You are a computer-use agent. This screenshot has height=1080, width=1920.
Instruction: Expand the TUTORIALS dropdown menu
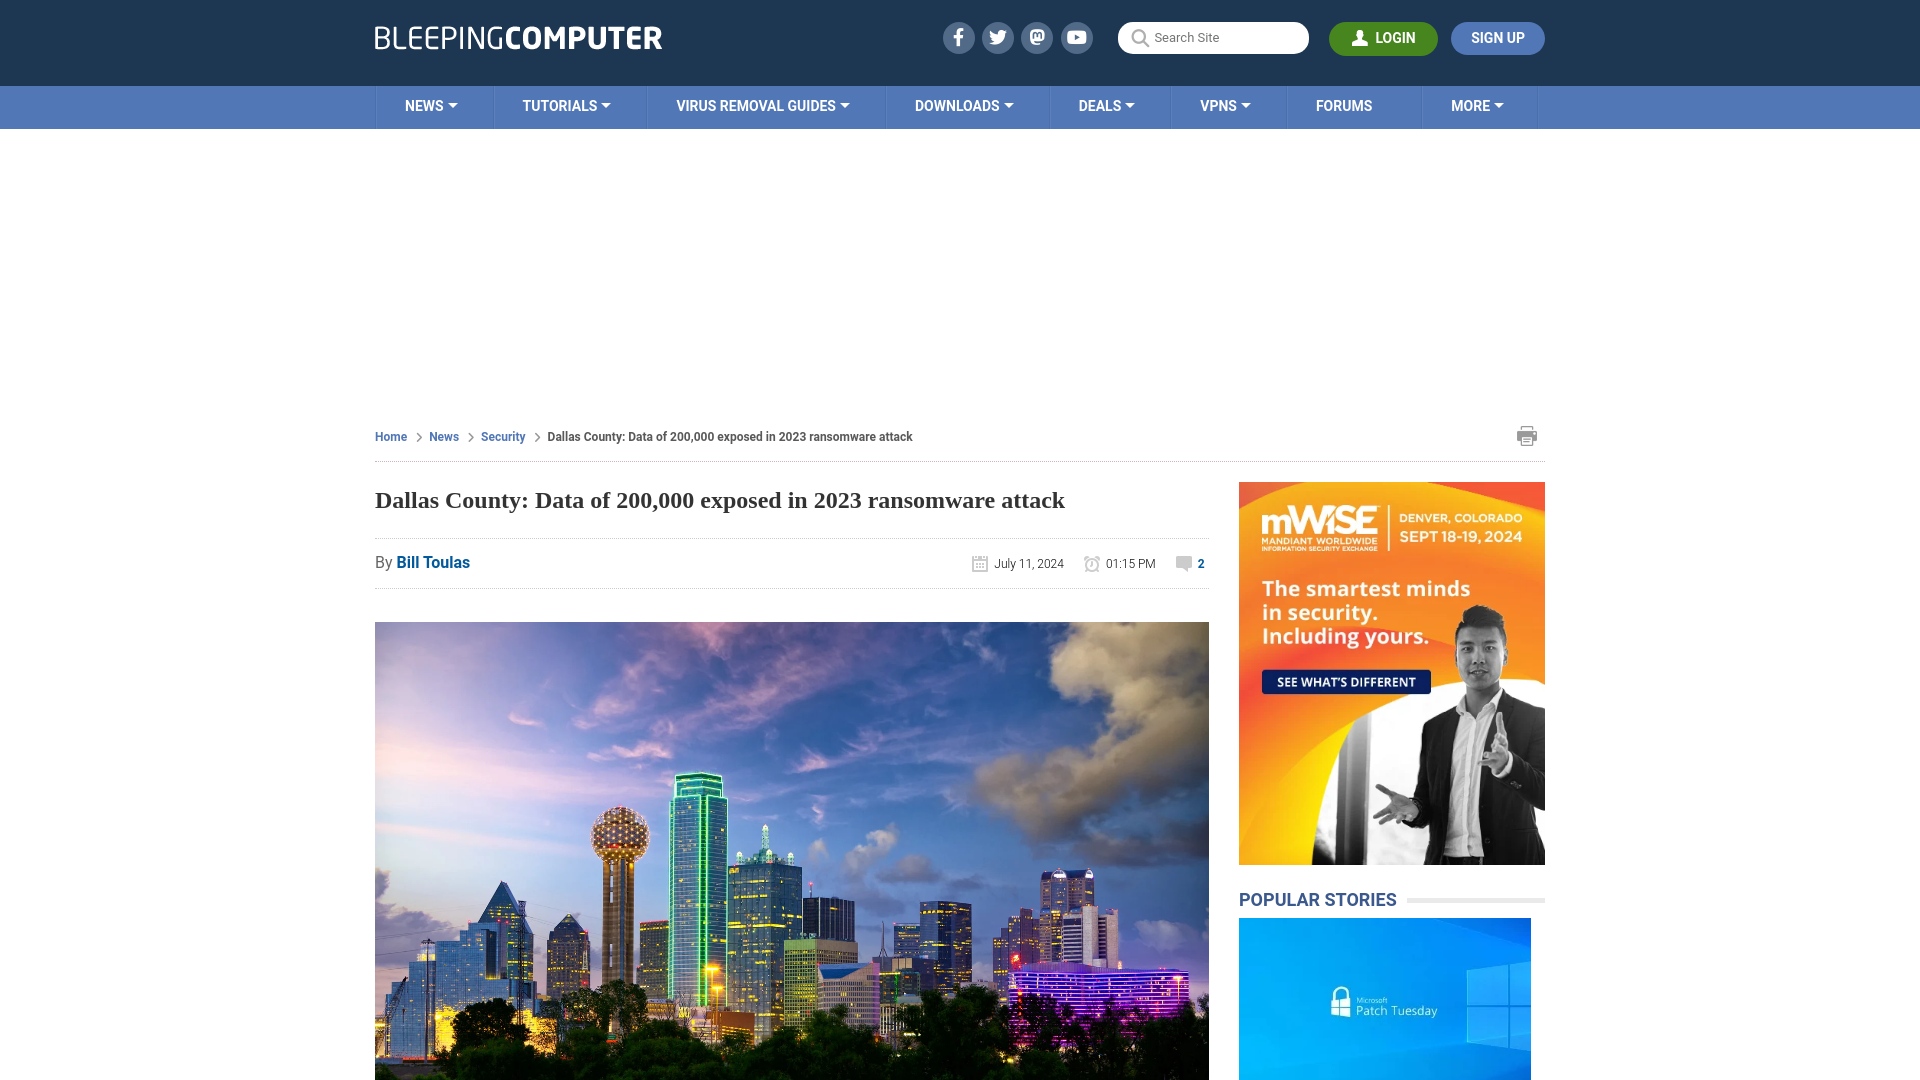pos(564,107)
